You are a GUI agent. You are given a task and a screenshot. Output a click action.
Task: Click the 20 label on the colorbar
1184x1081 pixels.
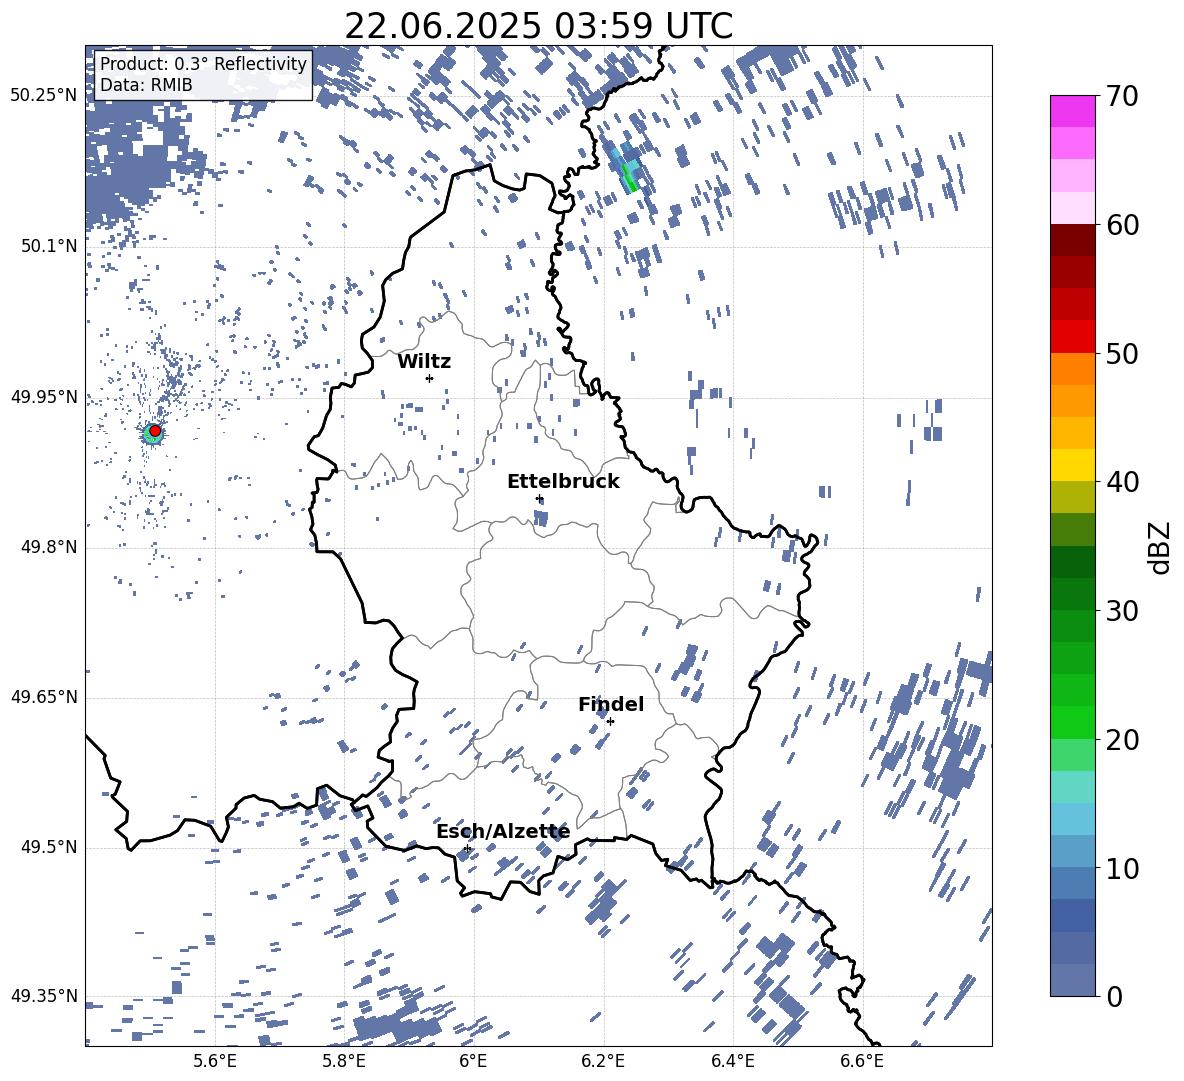(1122, 740)
